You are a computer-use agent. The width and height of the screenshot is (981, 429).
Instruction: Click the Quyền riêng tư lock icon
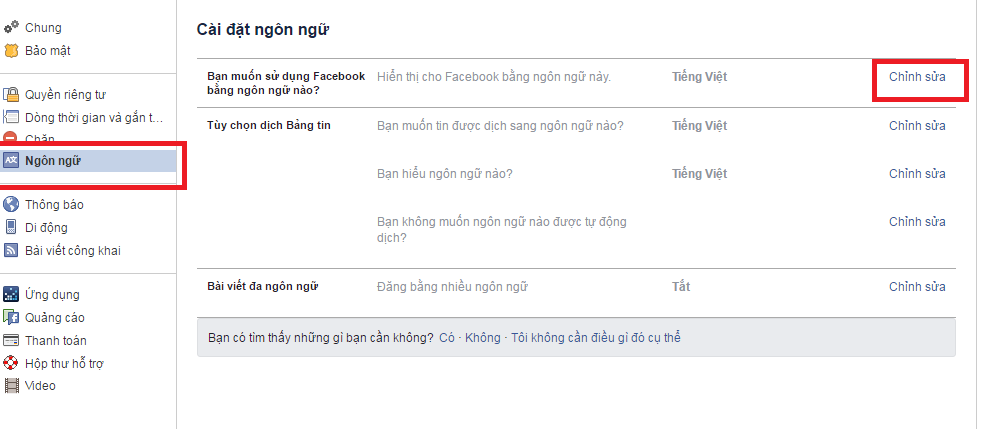[x=11, y=95]
